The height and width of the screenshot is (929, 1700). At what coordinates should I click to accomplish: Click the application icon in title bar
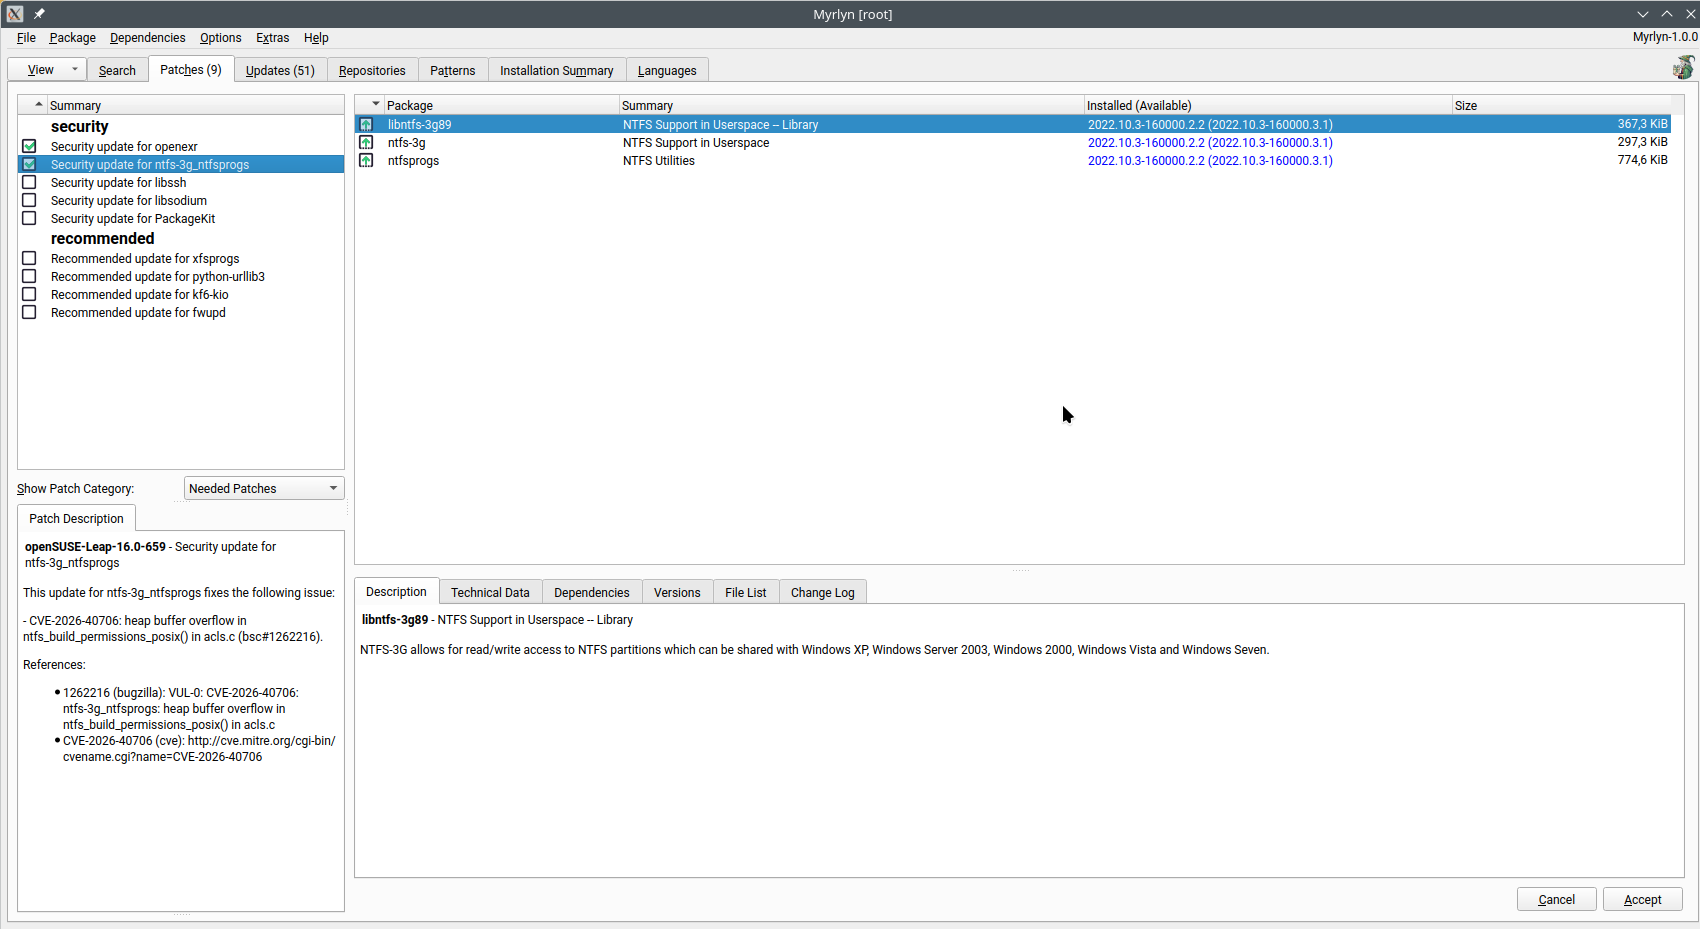coord(15,14)
